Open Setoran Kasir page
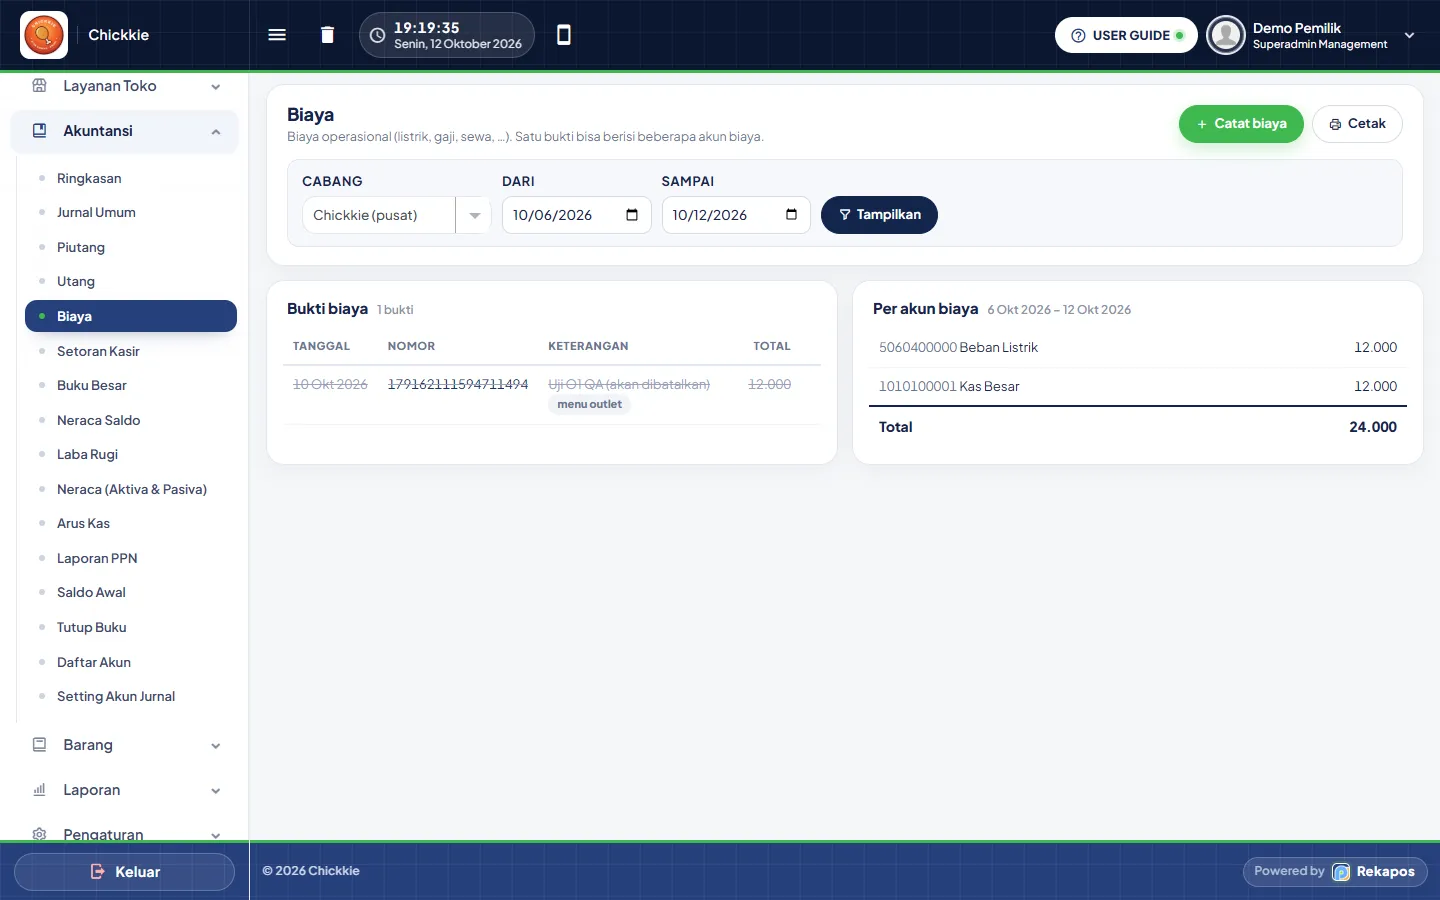1440x900 pixels. 131,351
